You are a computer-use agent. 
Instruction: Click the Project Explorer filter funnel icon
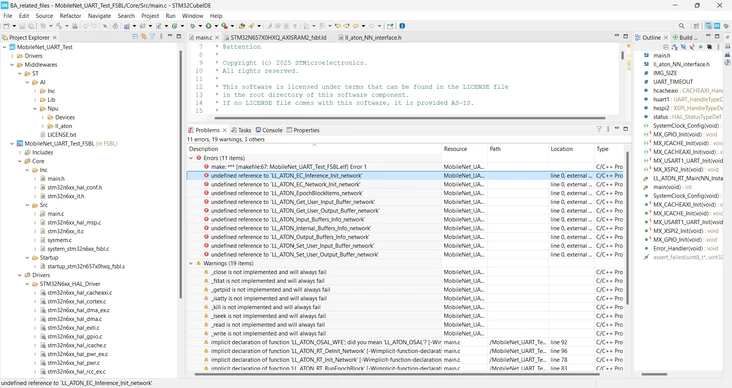[152, 36]
